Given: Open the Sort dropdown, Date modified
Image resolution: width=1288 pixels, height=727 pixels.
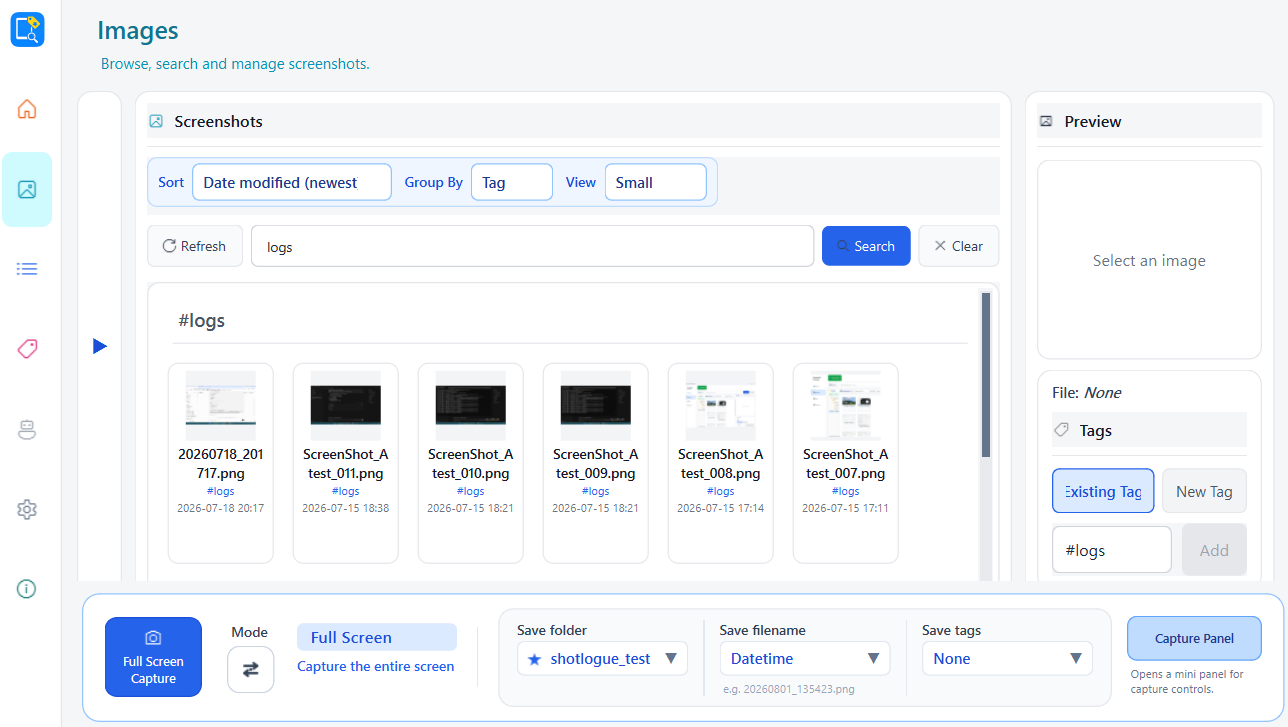Looking at the screenshot, I should pos(291,182).
